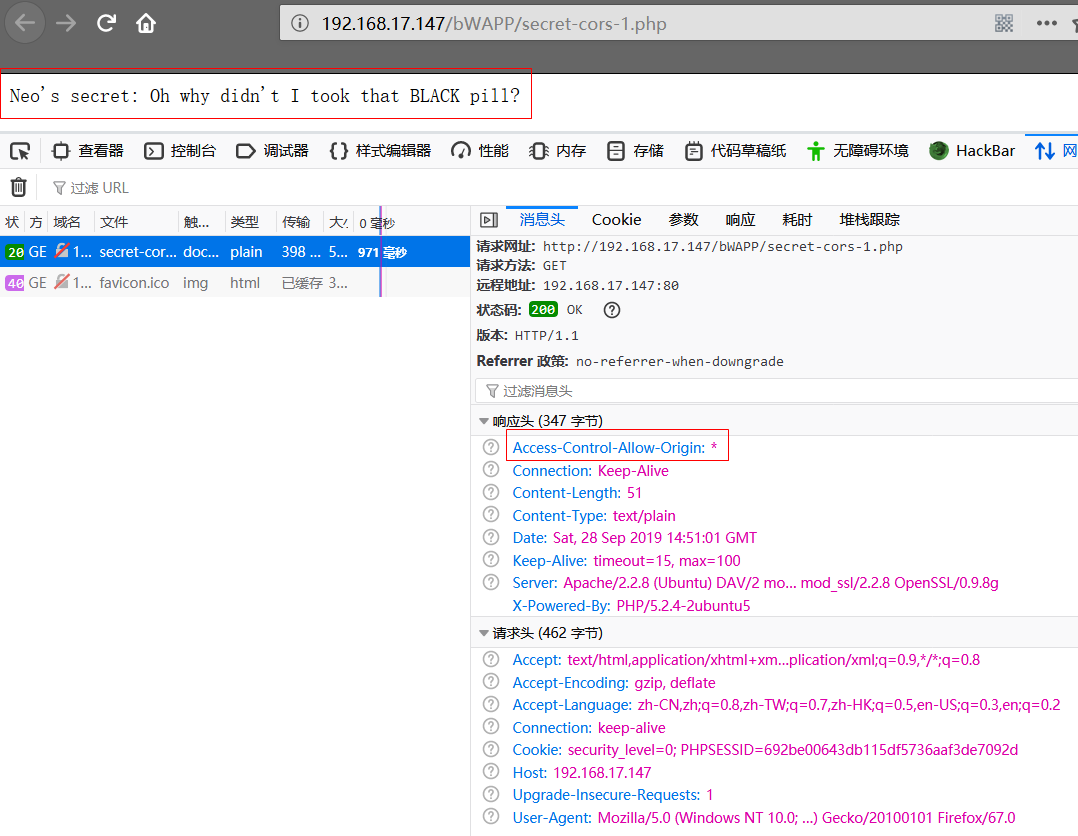This screenshot has height=836, width=1078.
Task: Go to the browser home page
Action: (x=146, y=23)
